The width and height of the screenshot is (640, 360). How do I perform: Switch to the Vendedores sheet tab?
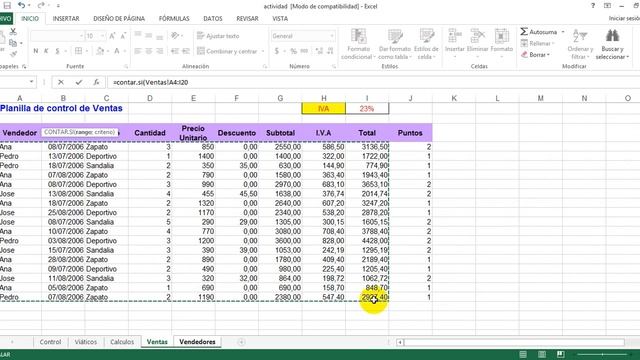tap(197, 342)
